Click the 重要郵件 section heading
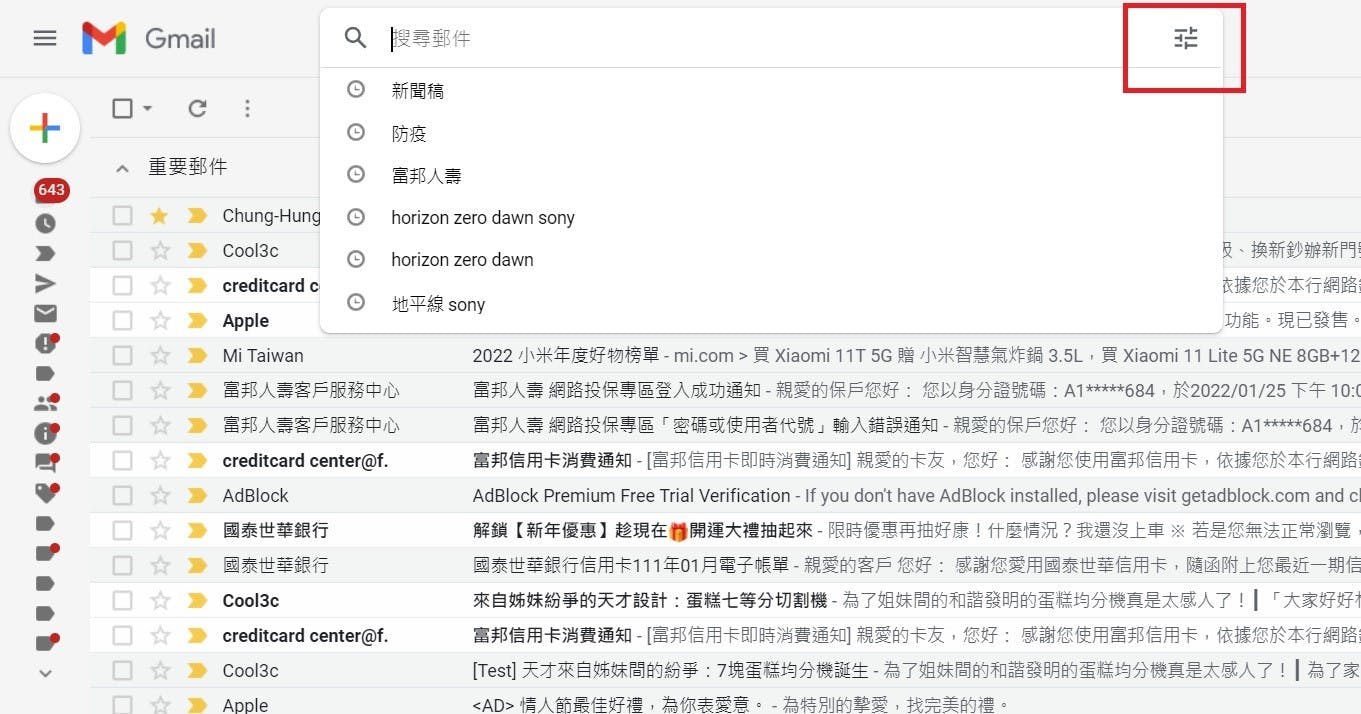The width and height of the screenshot is (1361, 714). 188,167
